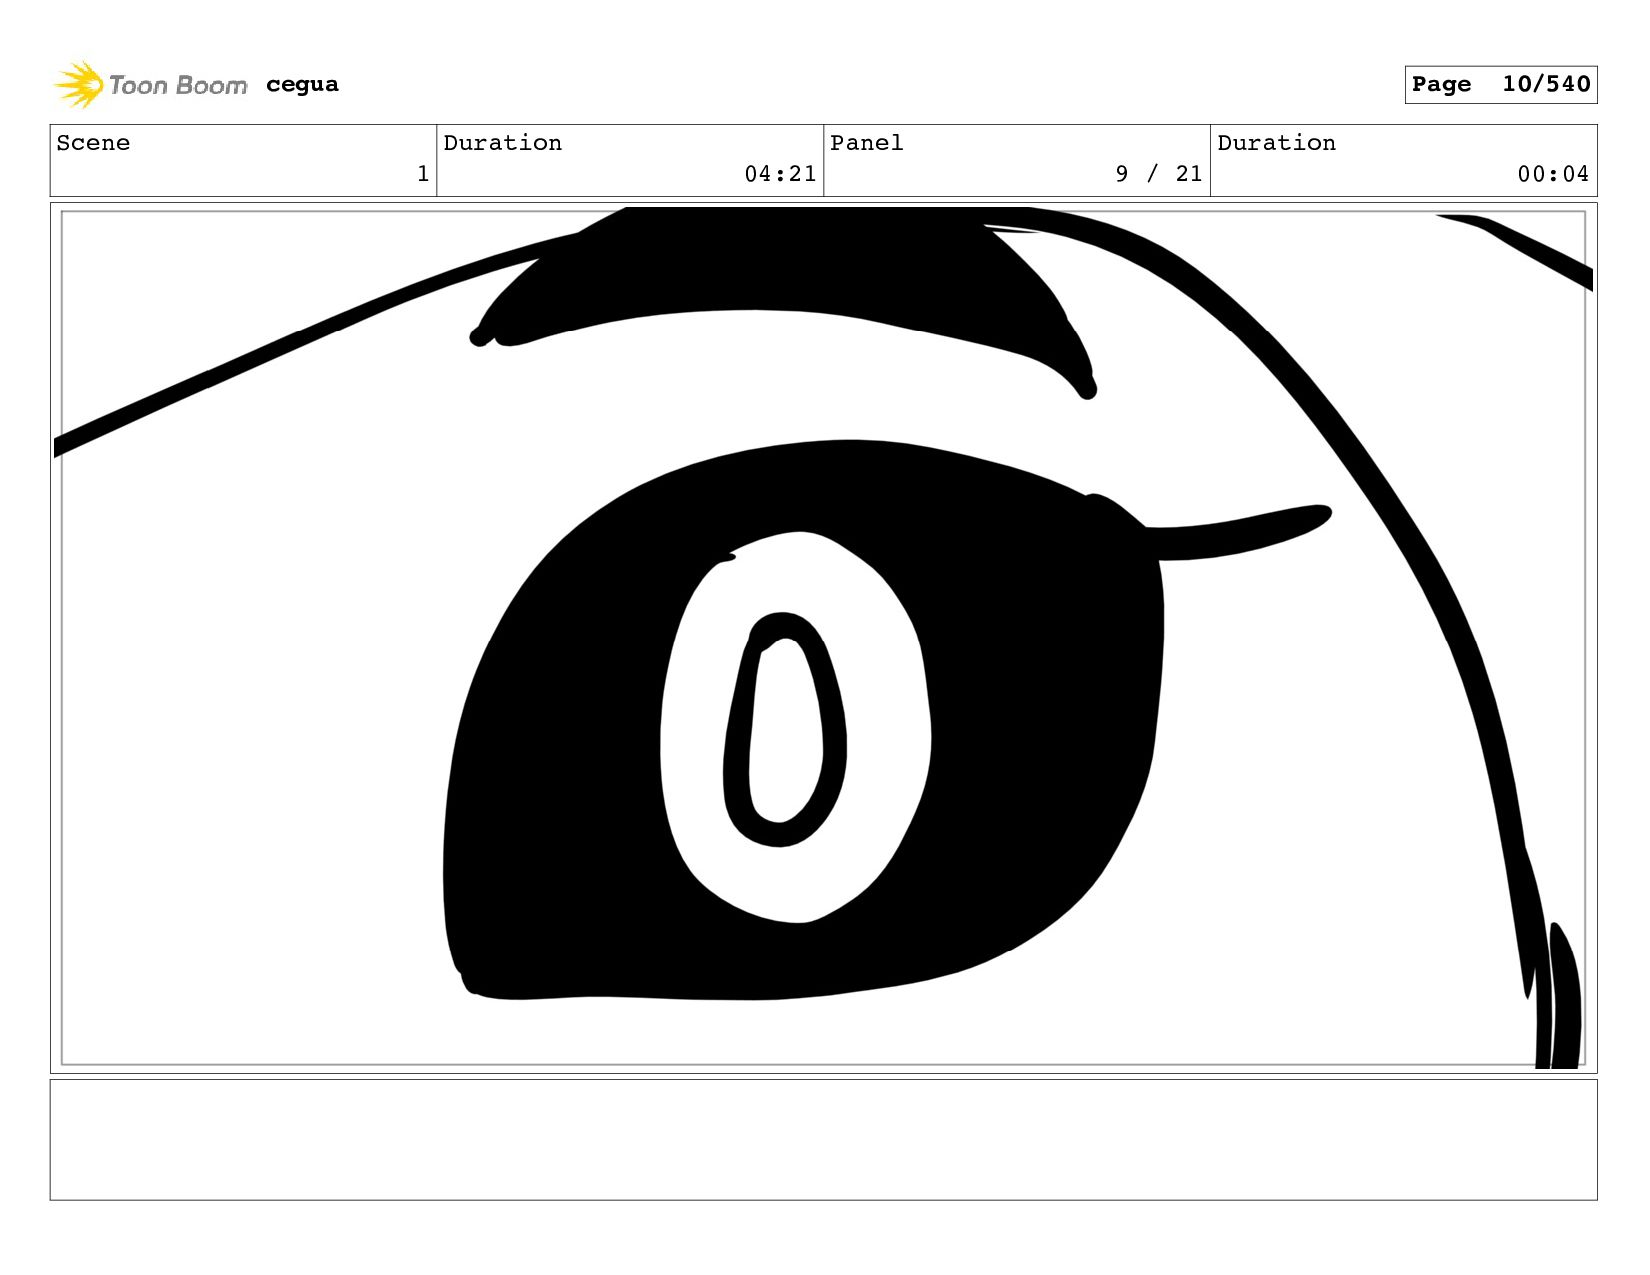Click the 'Page 10/540' box

pyautogui.click(x=1500, y=84)
